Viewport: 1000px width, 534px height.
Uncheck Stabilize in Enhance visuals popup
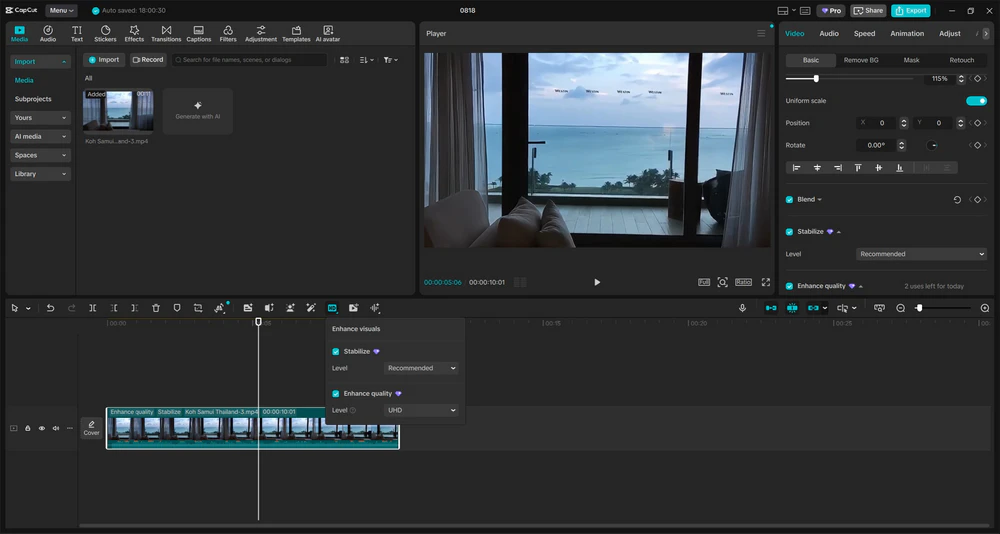pyautogui.click(x=336, y=352)
